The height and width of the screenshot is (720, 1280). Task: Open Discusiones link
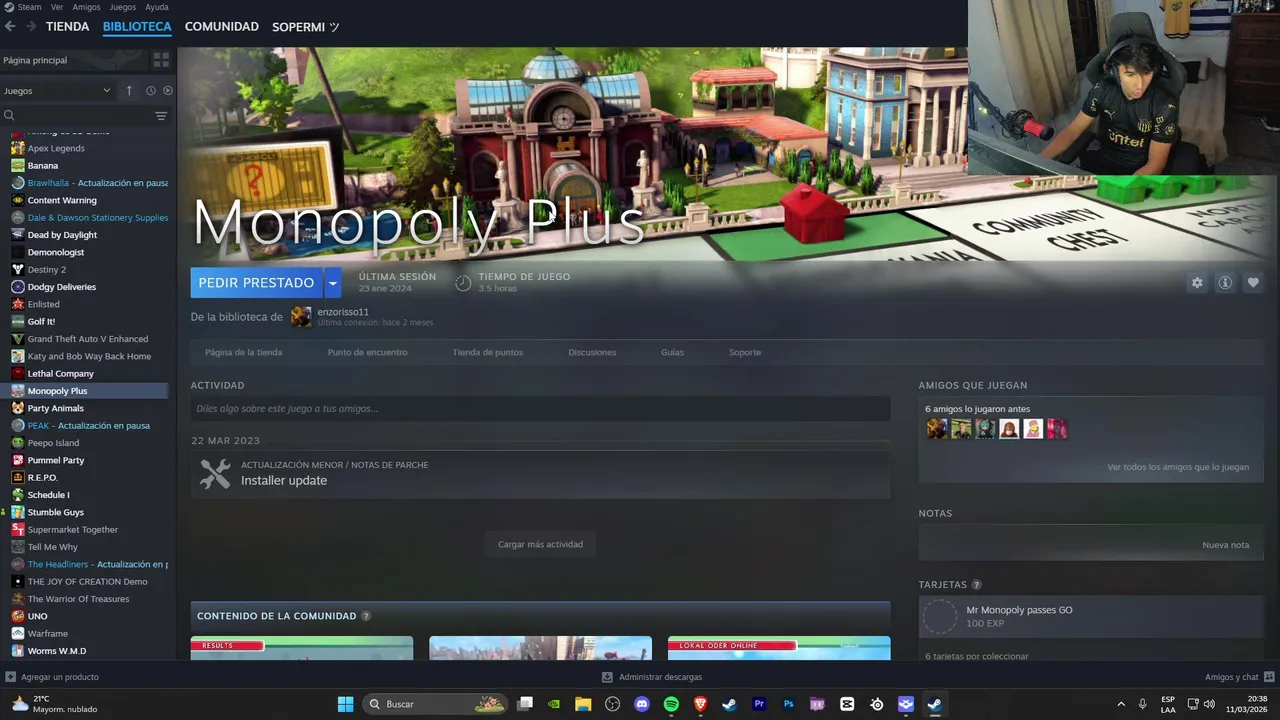[x=592, y=352]
